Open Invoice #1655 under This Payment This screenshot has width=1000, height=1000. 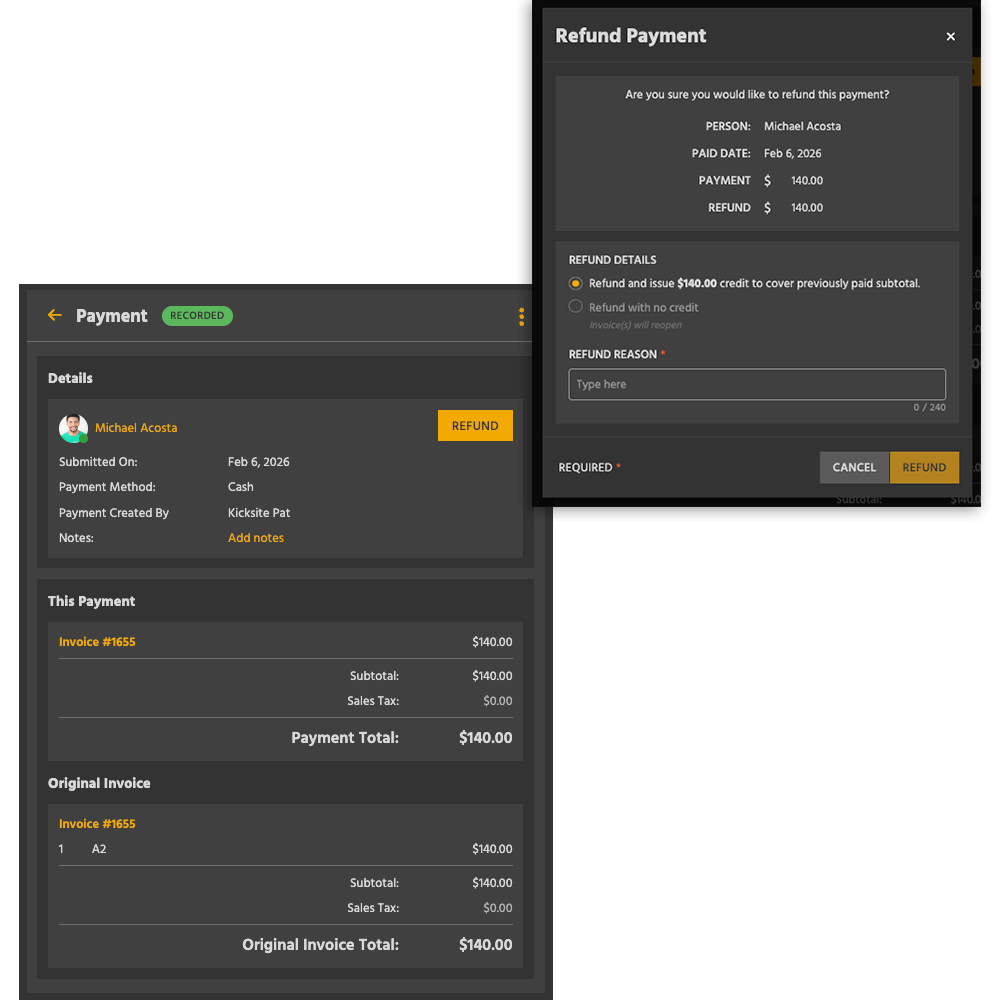coord(97,642)
